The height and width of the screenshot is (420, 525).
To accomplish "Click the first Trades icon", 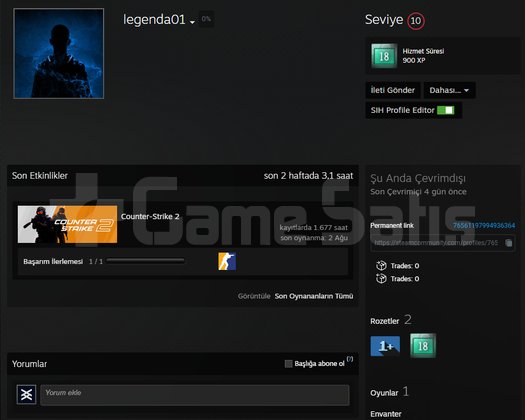I will coord(381,266).
